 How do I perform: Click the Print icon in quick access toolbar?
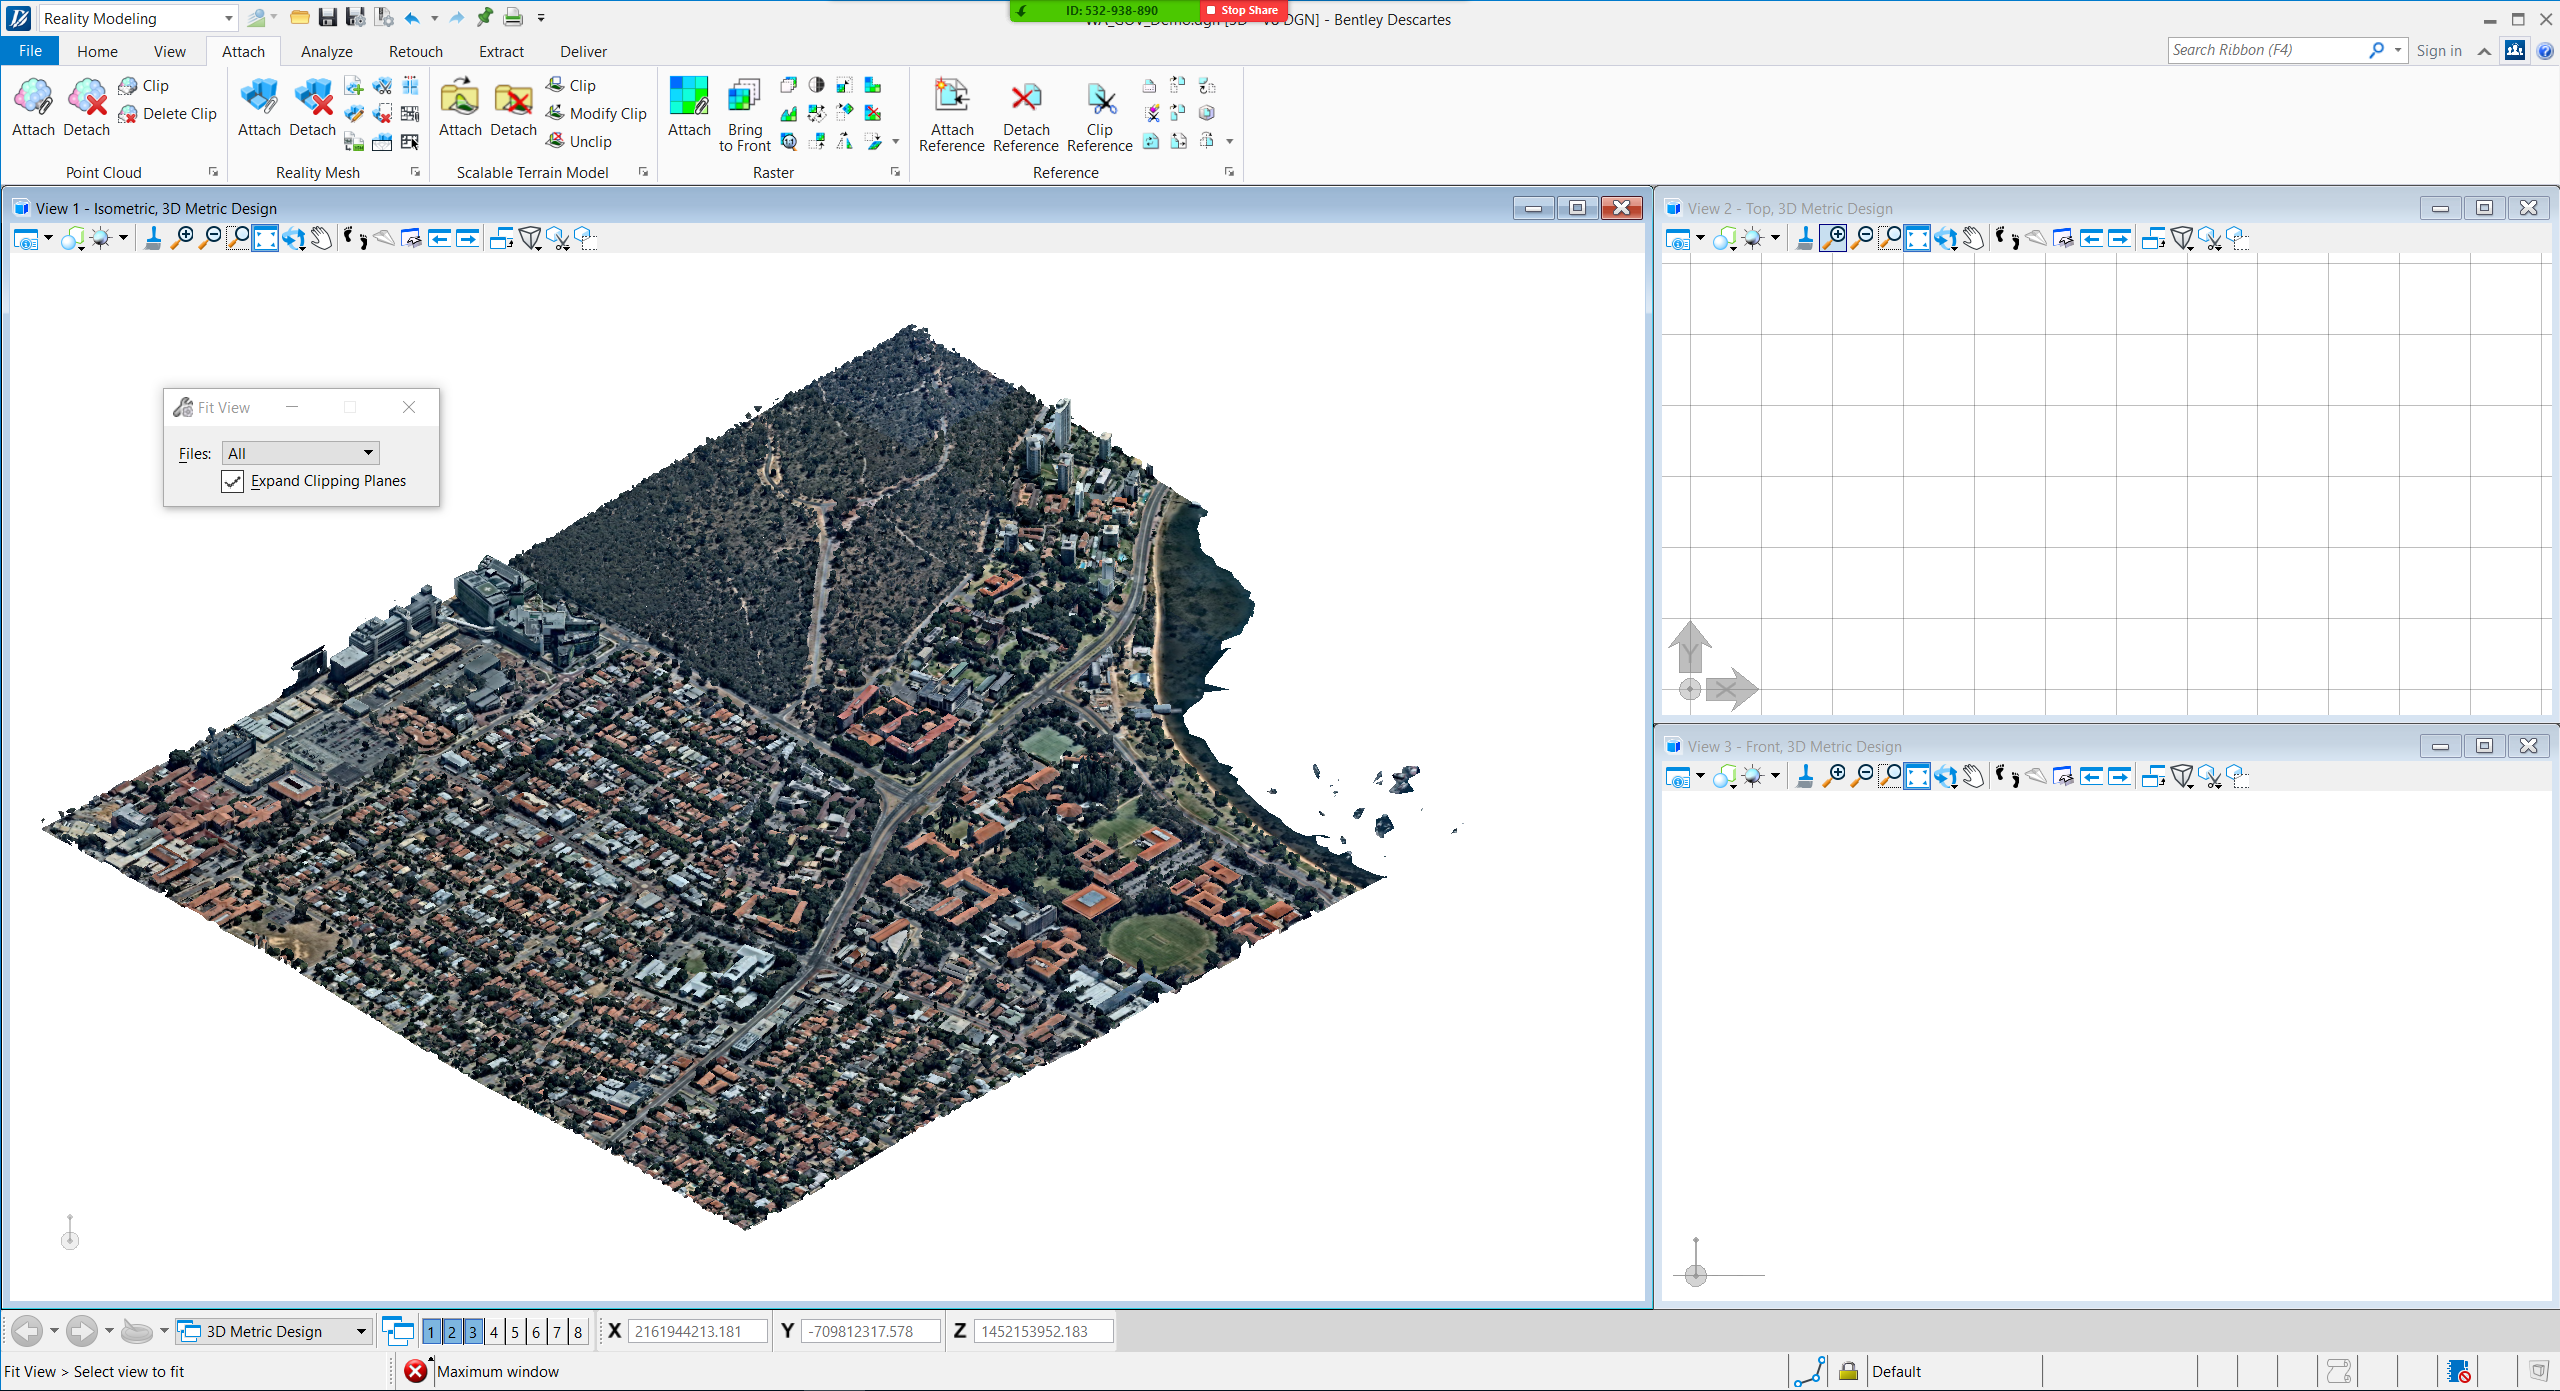tap(513, 17)
